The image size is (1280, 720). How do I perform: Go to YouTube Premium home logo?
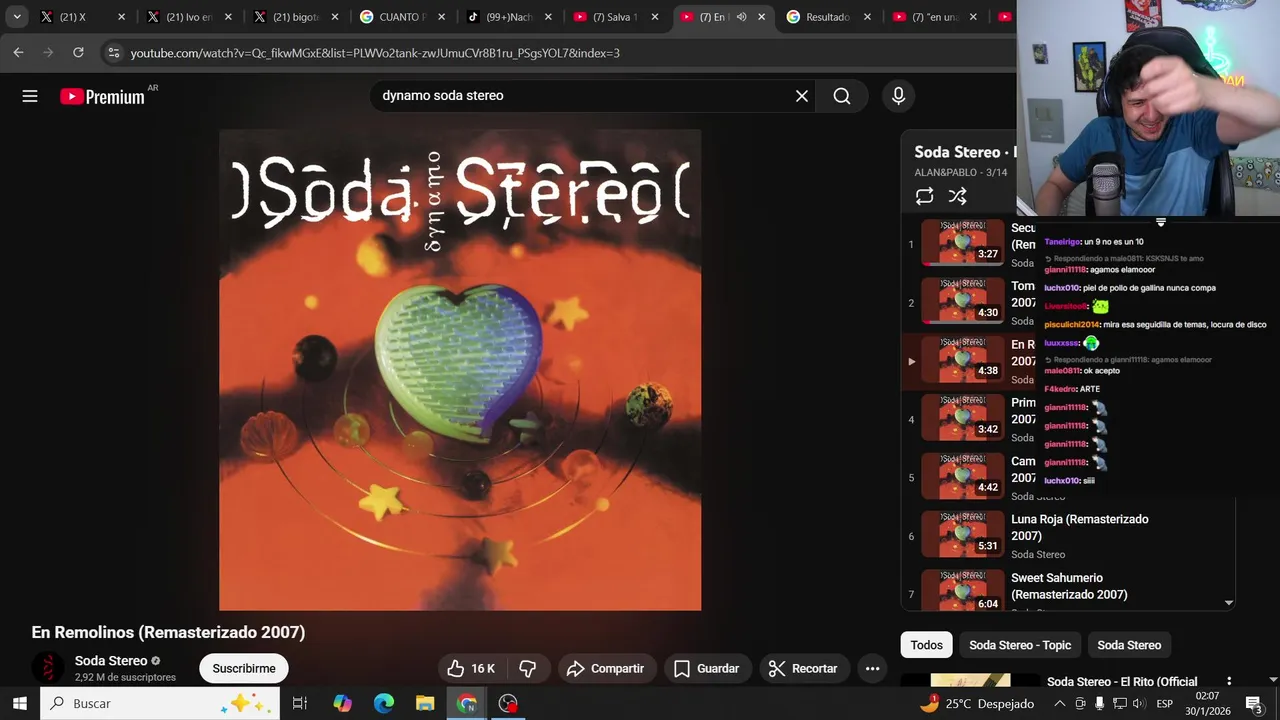(103, 96)
